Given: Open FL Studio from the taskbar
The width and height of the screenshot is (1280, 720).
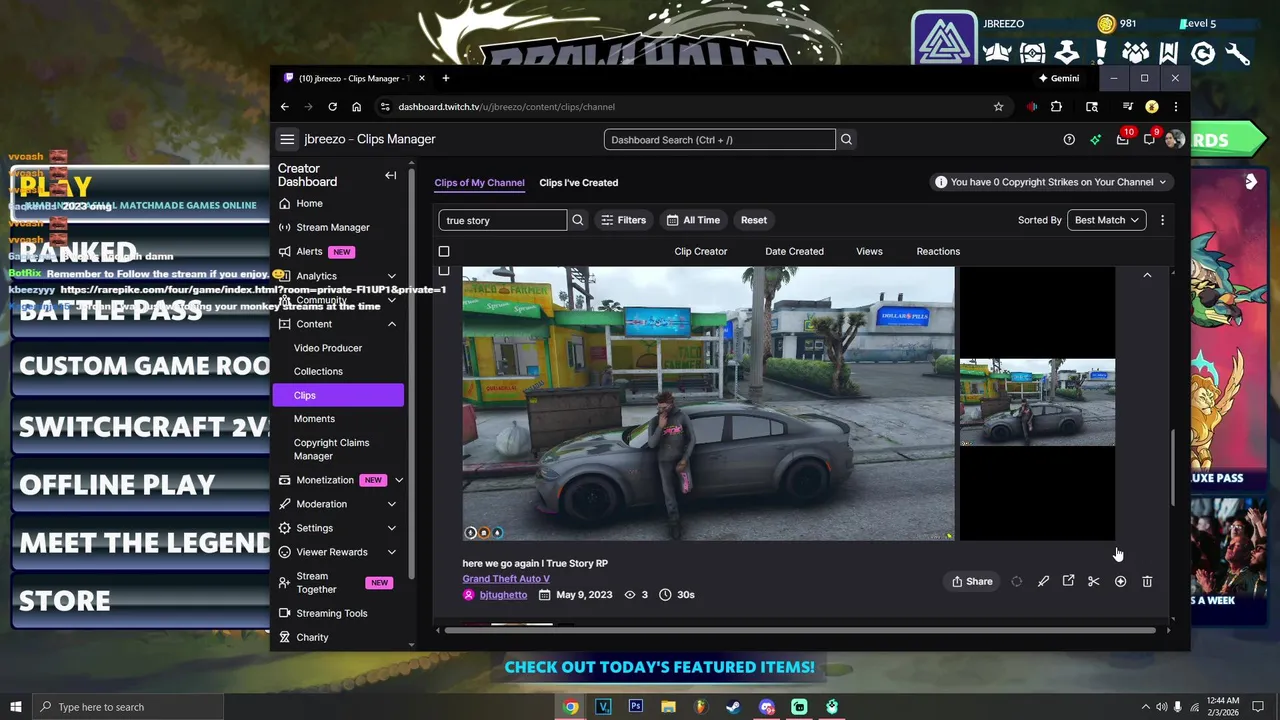Looking at the screenshot, I should (x=700, y=707).
